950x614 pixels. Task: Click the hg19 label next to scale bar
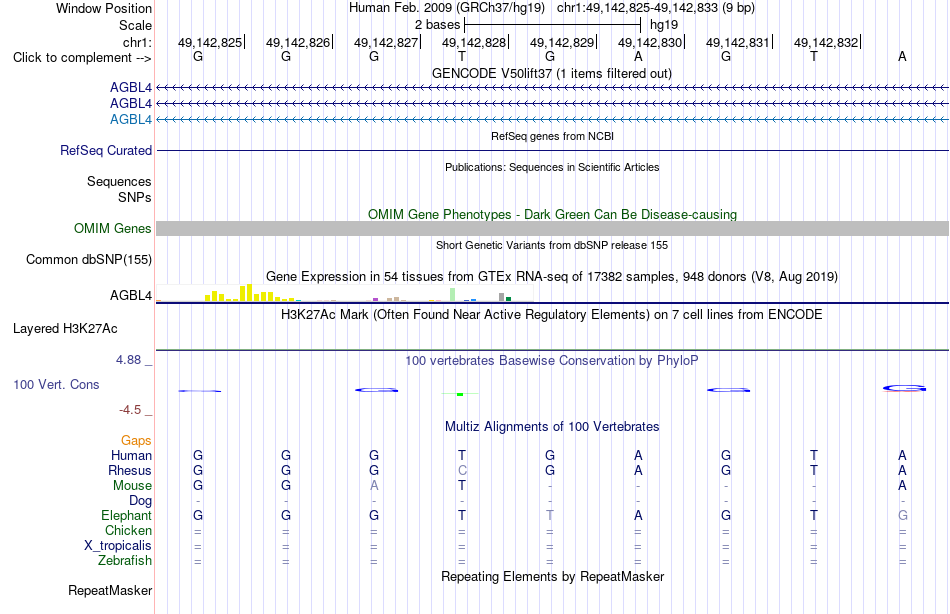click(x=664, y=25)
